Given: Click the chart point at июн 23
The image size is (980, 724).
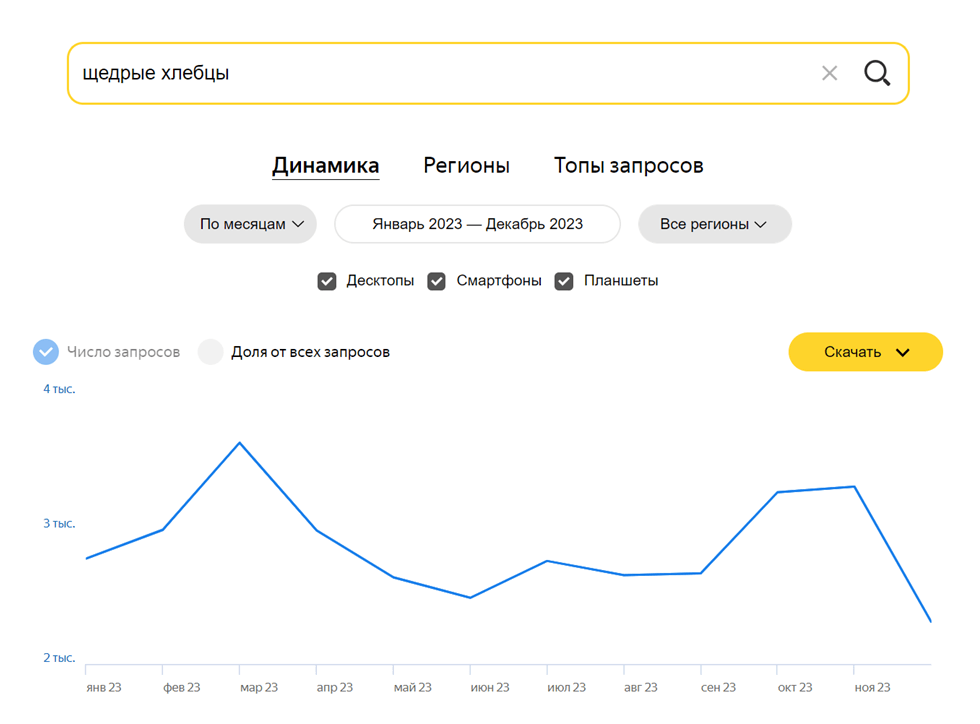Looking at the screenshot, I should [x=470, y=598].
